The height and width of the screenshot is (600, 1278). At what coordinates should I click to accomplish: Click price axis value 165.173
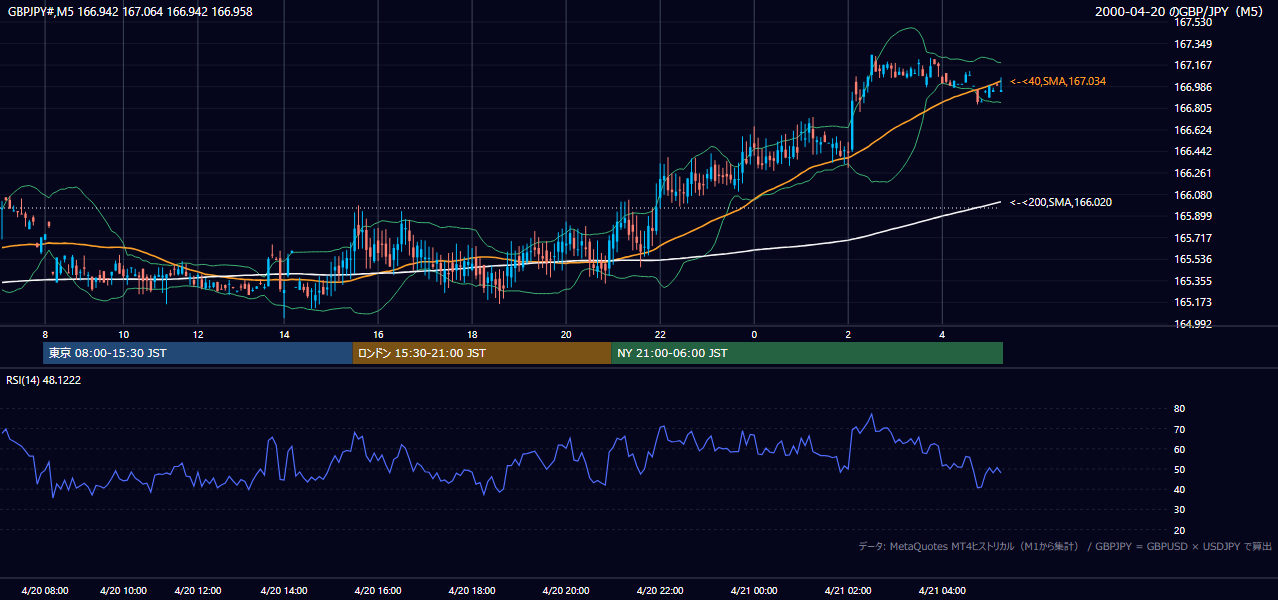tap(1192, 302)
